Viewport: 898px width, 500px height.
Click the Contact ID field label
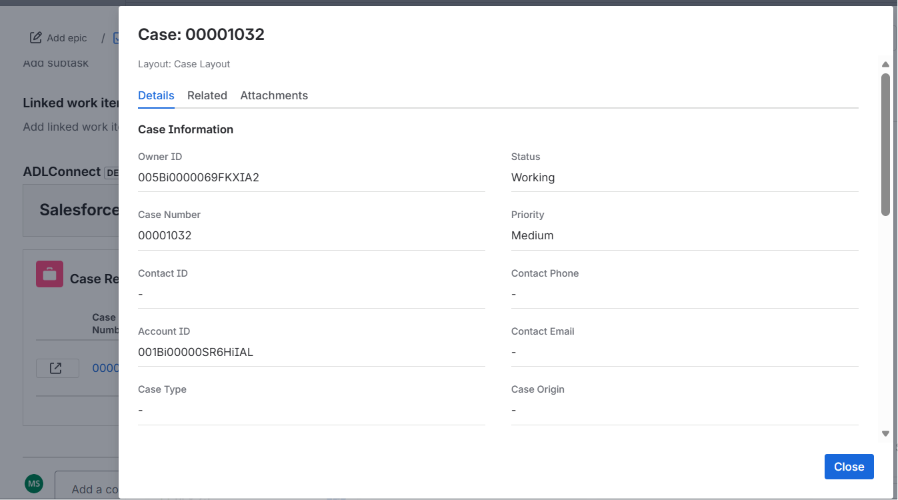(x=163, y=274)
